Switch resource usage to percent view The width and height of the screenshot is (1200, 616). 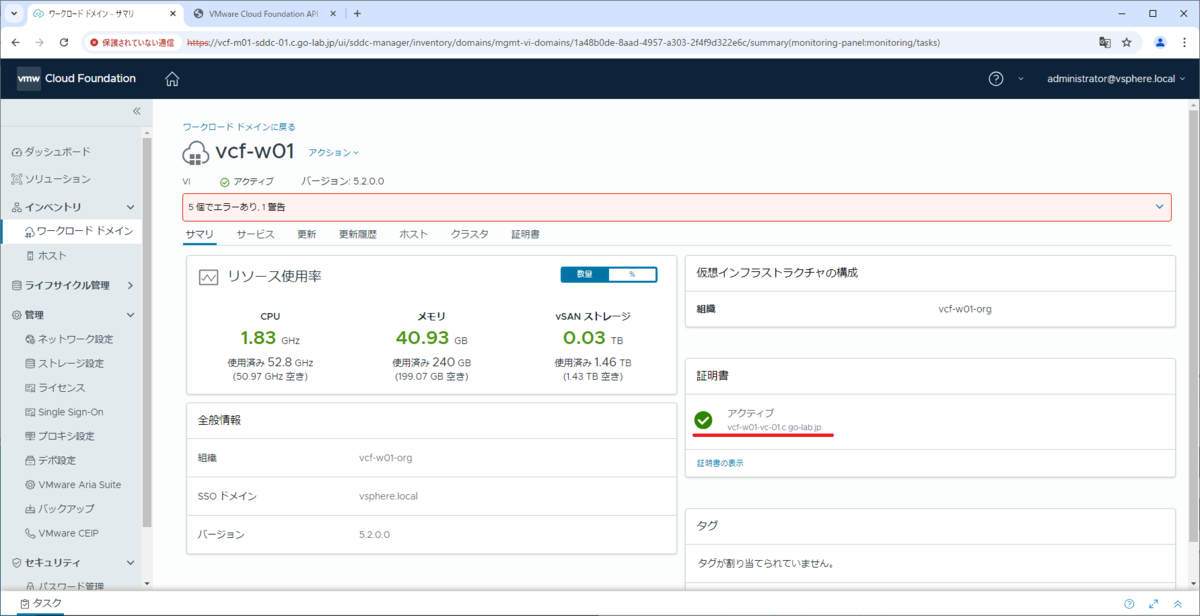tap(632, 274)
